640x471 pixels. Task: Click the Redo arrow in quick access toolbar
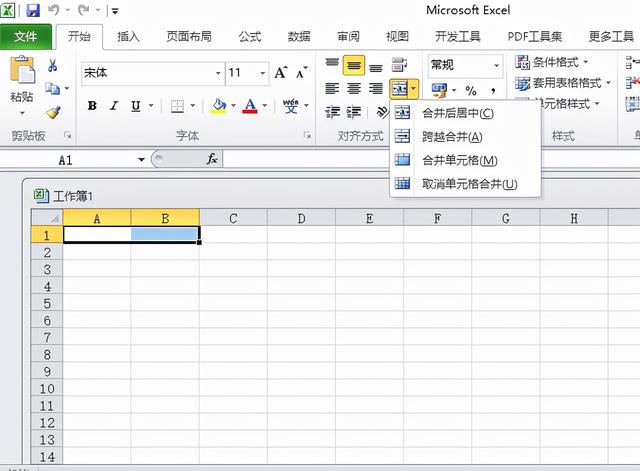84,10
